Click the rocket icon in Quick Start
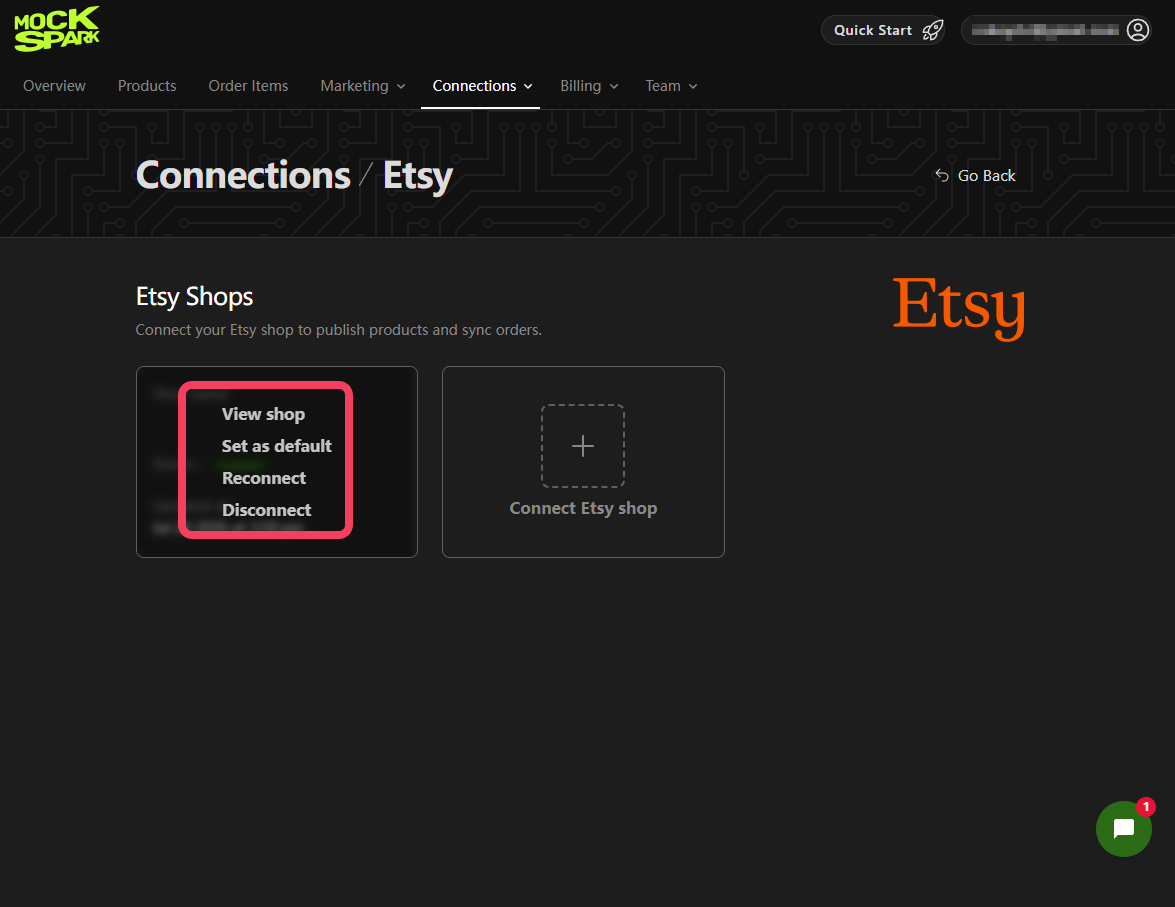This screenshot has height=907, width=1175. pyautogui.click(x=932, y=31)
